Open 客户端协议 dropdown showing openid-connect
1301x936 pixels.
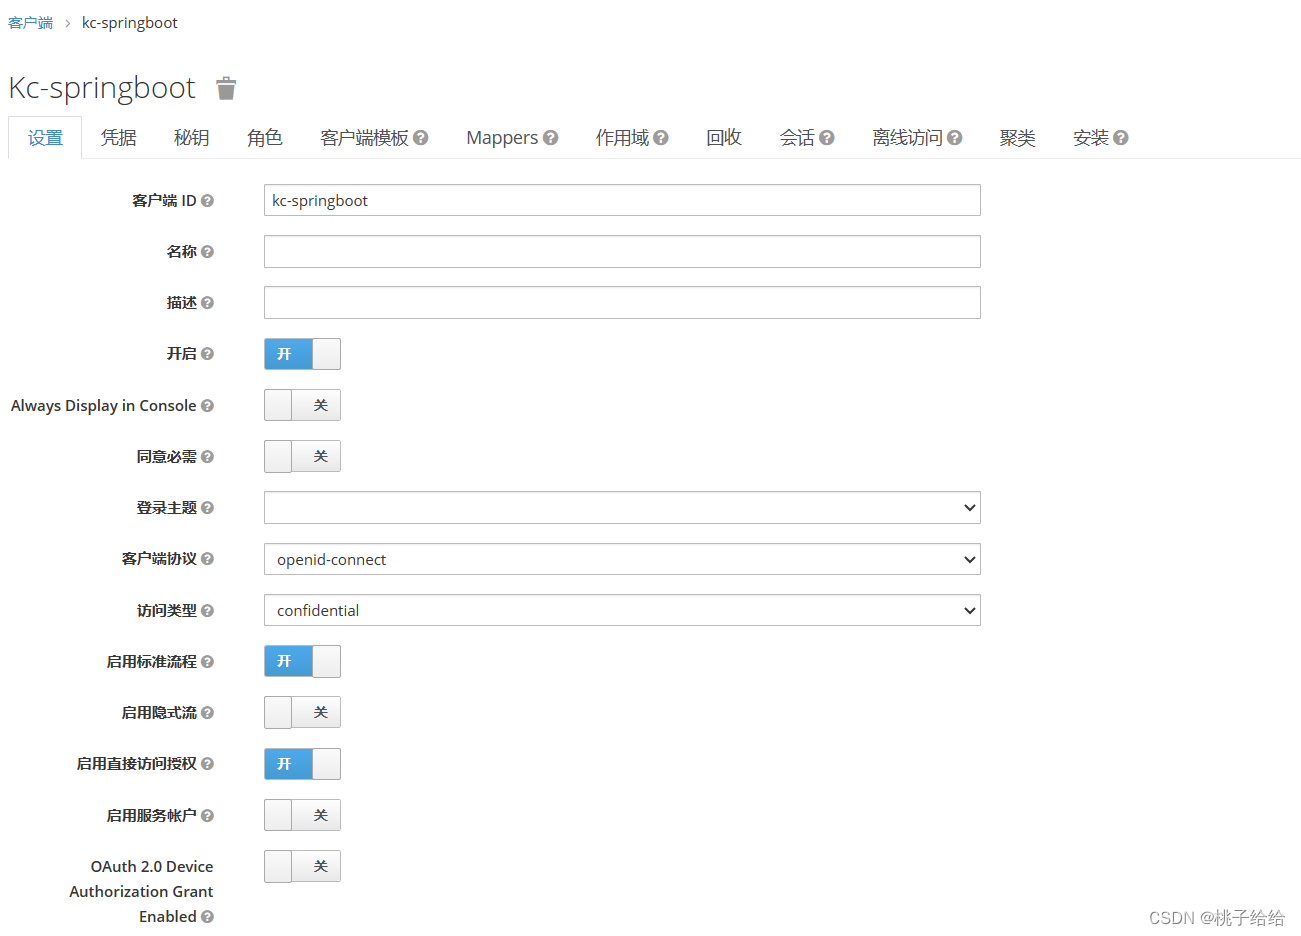click(x=622, y=559)
